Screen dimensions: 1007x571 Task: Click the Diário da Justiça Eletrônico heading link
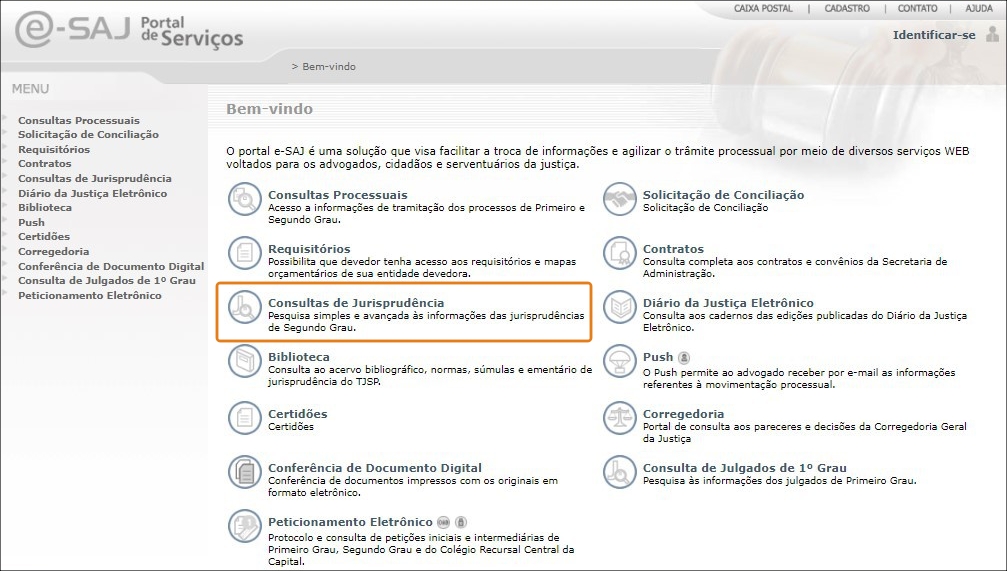[728, 303]
